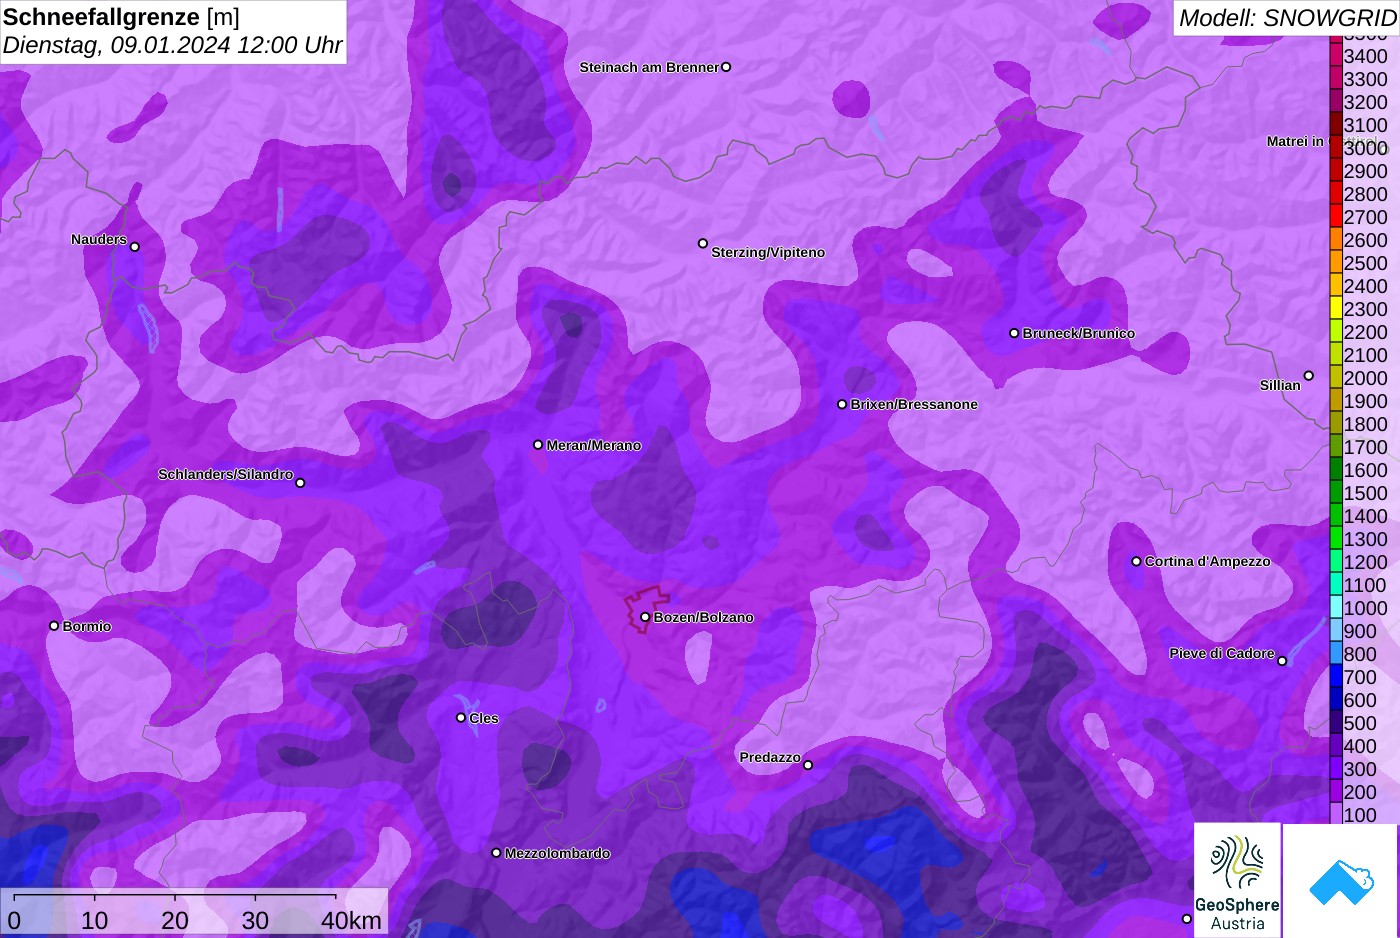Click the 'Predazzo' label text
Viewport: 1400px width, 938px height.
[770, 757]
